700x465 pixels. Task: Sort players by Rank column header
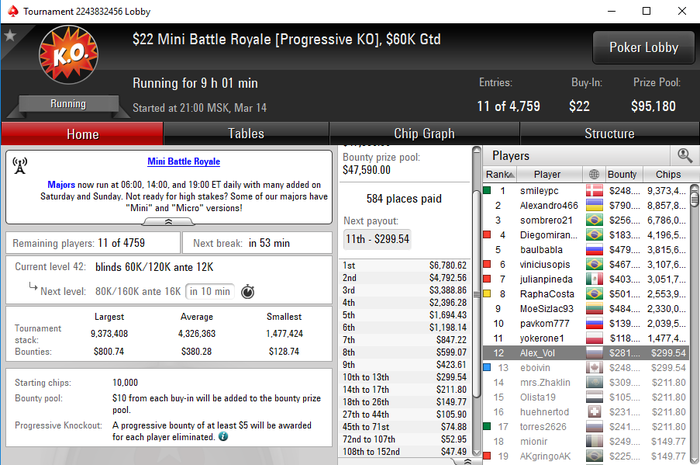500,174
